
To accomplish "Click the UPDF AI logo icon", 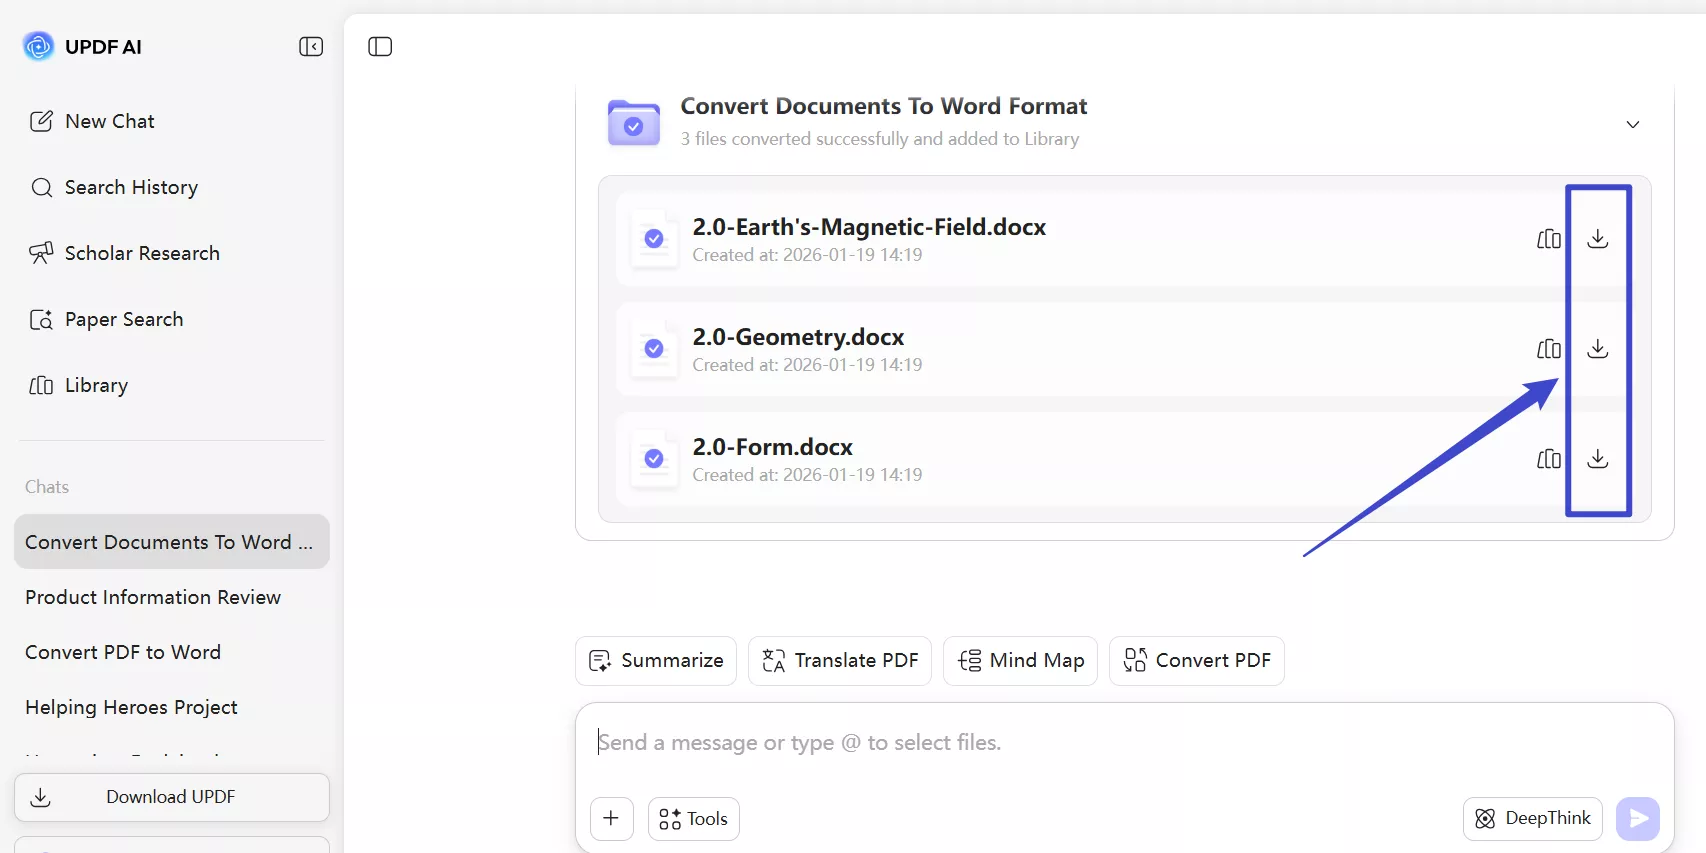I will tap(38, 46).
